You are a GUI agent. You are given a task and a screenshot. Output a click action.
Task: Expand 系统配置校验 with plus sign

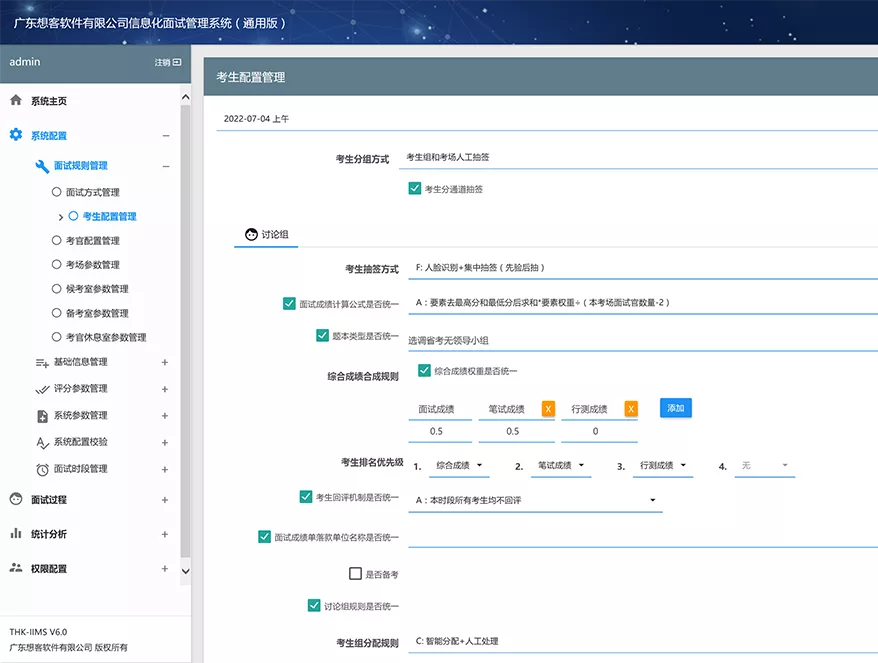[x=165, y=442]
